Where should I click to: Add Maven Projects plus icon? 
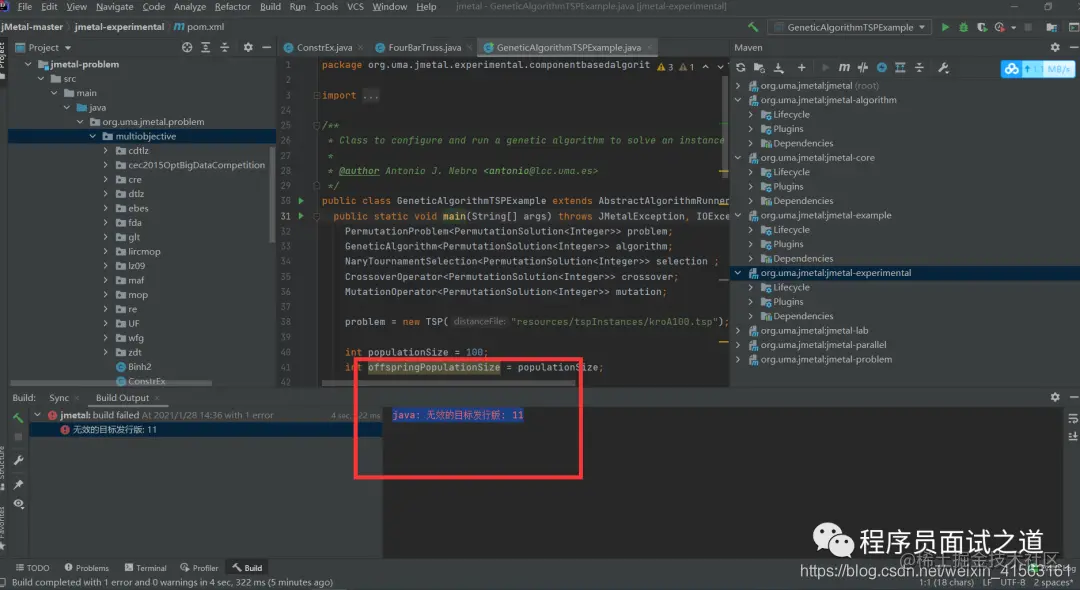point(801,67)
